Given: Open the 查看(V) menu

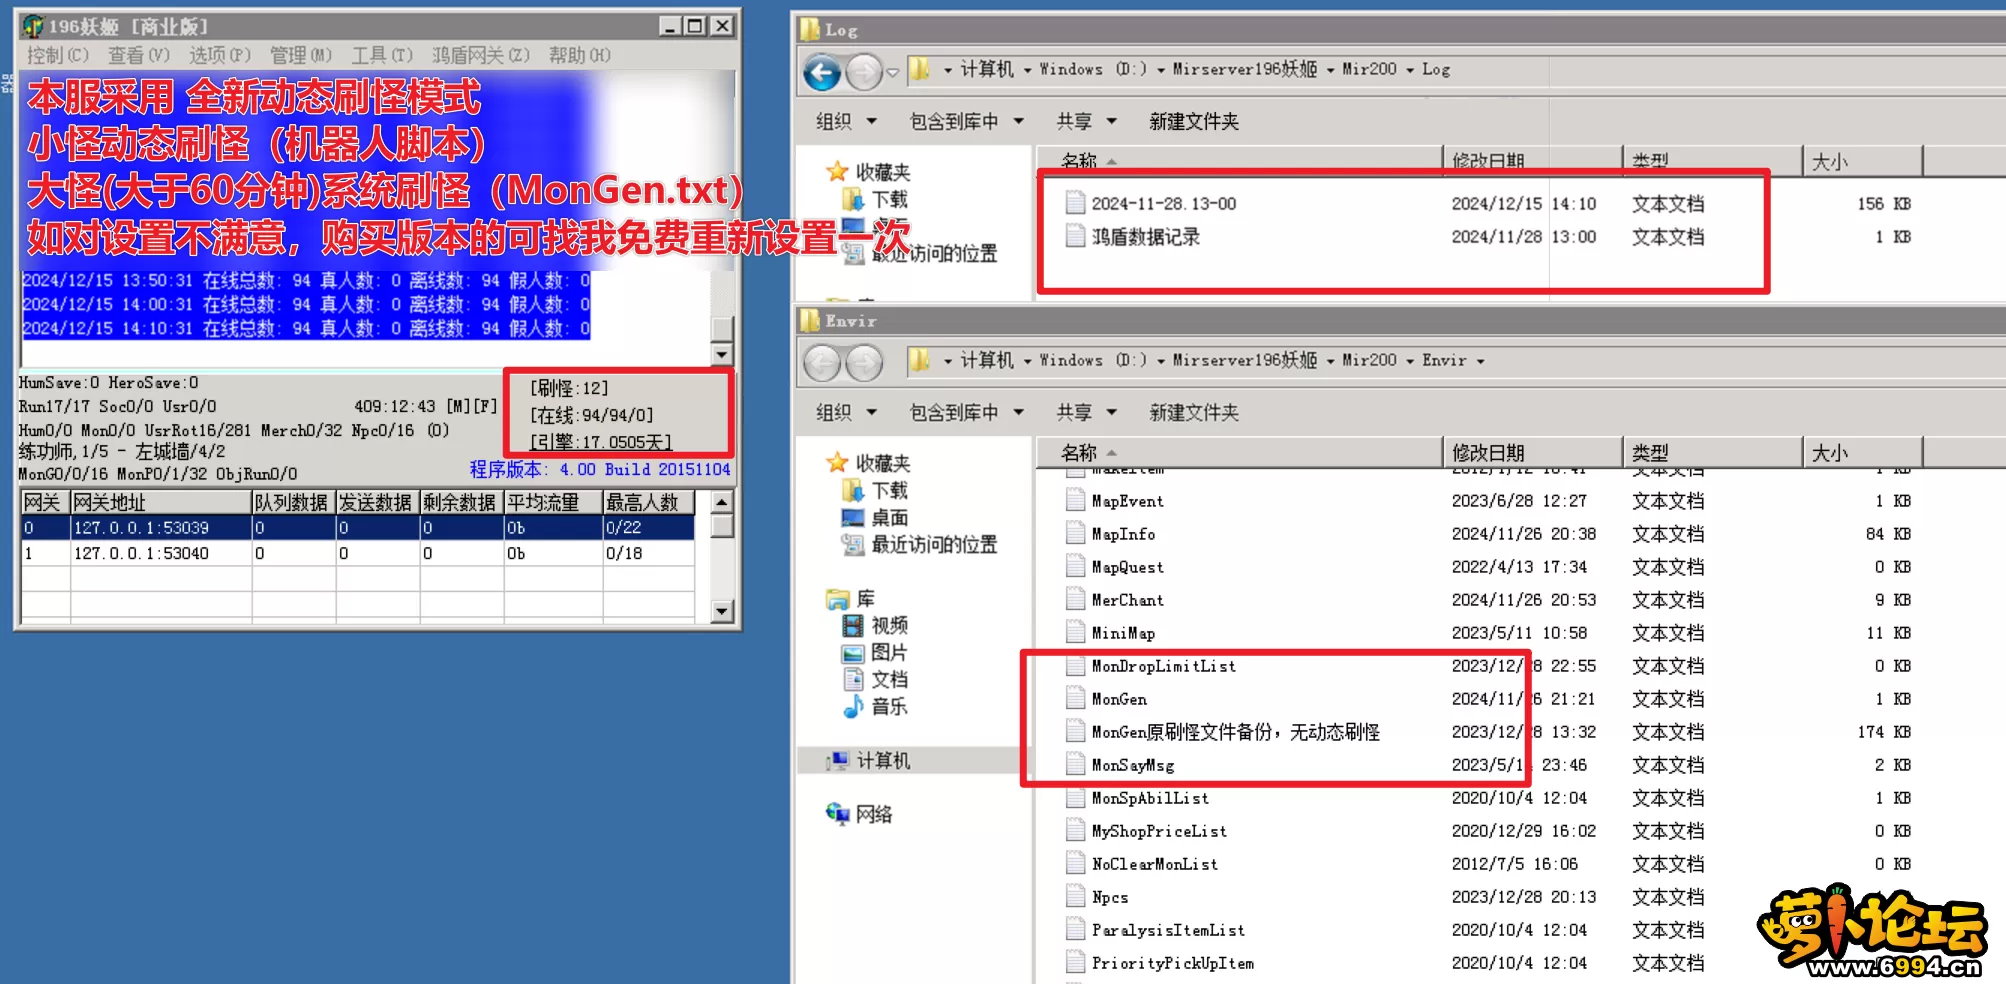Looking at the screenshot, I should (x=138, y=55).
